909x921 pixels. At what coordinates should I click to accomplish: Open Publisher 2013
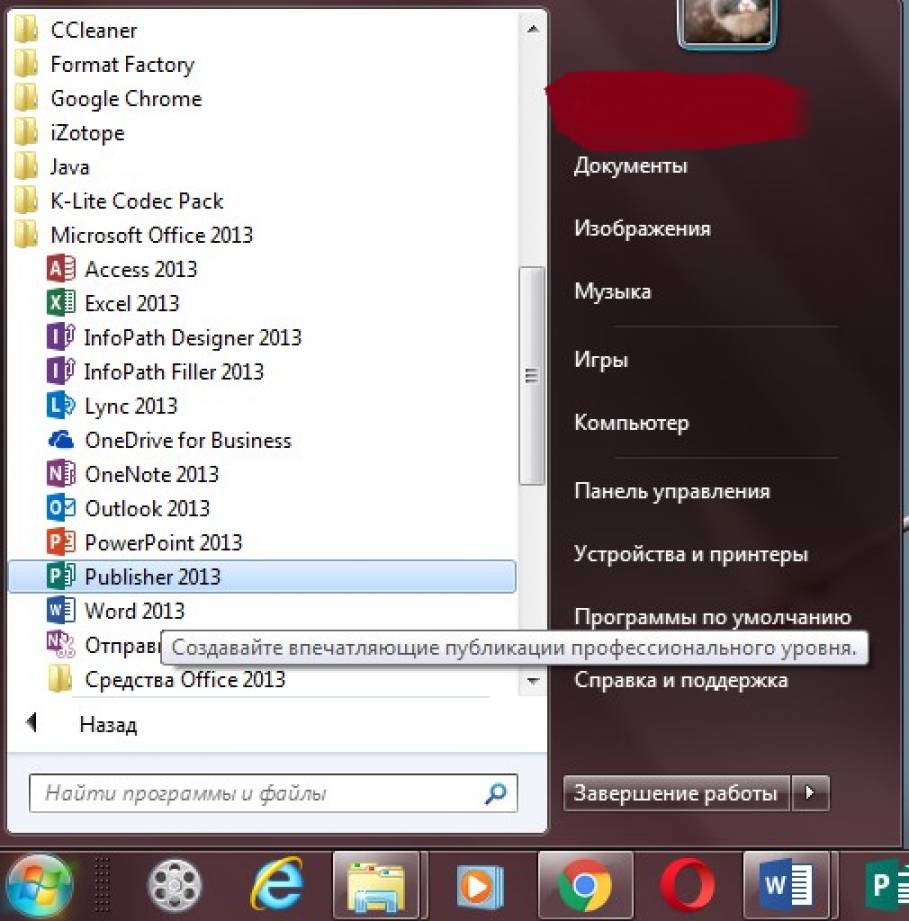152,577
